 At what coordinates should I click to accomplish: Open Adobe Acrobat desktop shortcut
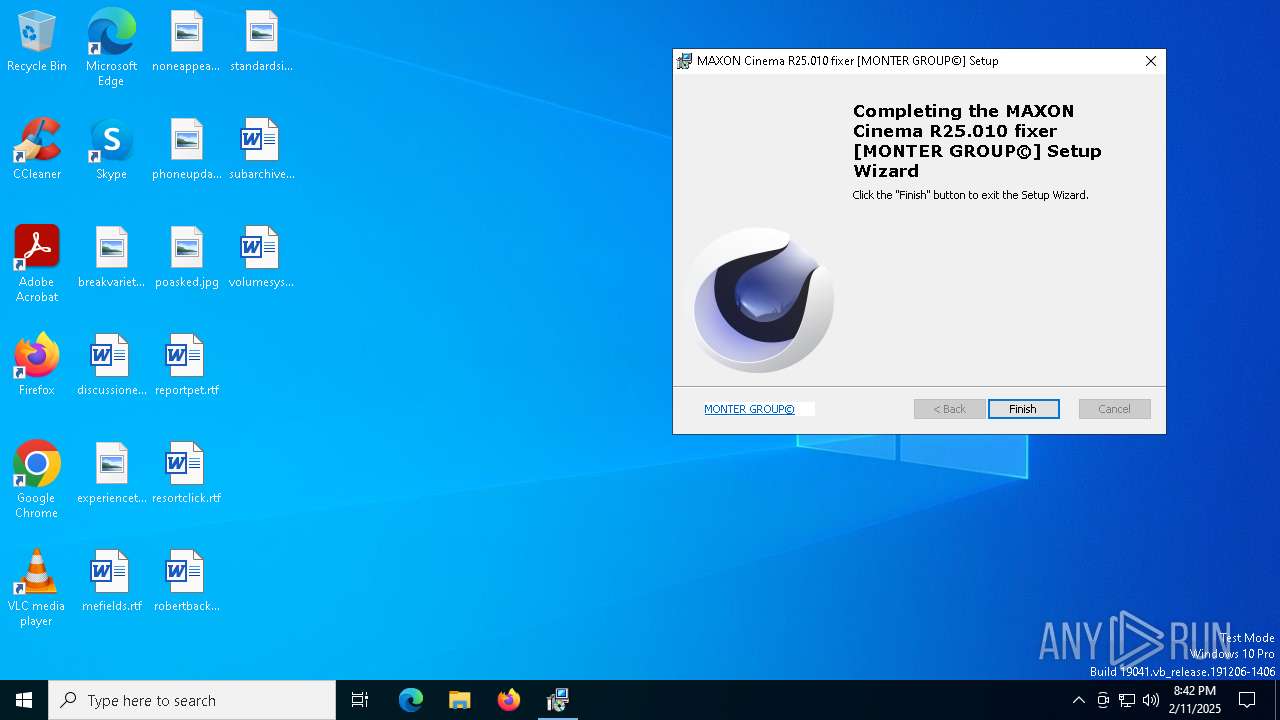tap(37, 264)
